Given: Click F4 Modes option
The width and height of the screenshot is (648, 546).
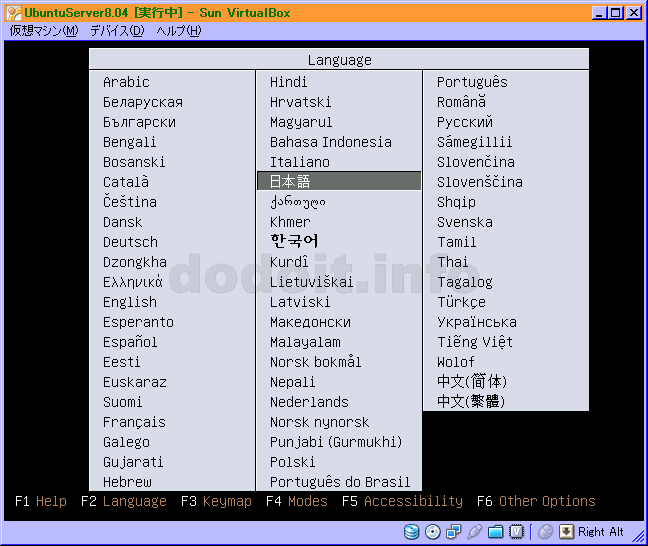Looking at the screenshot, I should pos(296,501).
